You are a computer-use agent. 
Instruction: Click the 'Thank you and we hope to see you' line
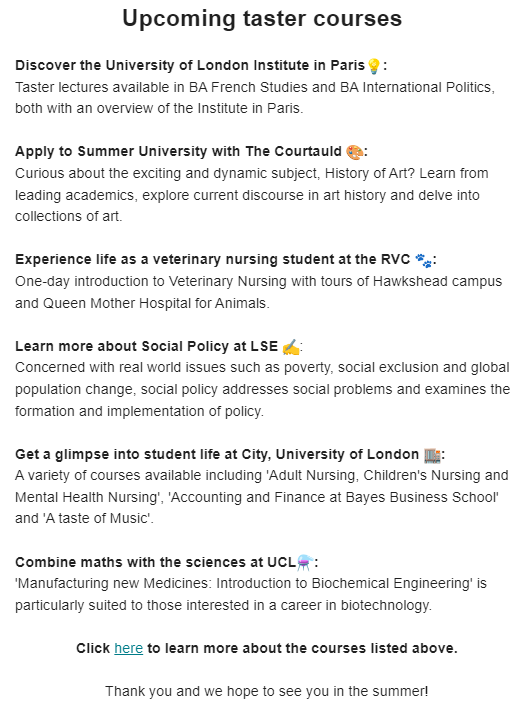pos(267,691)
